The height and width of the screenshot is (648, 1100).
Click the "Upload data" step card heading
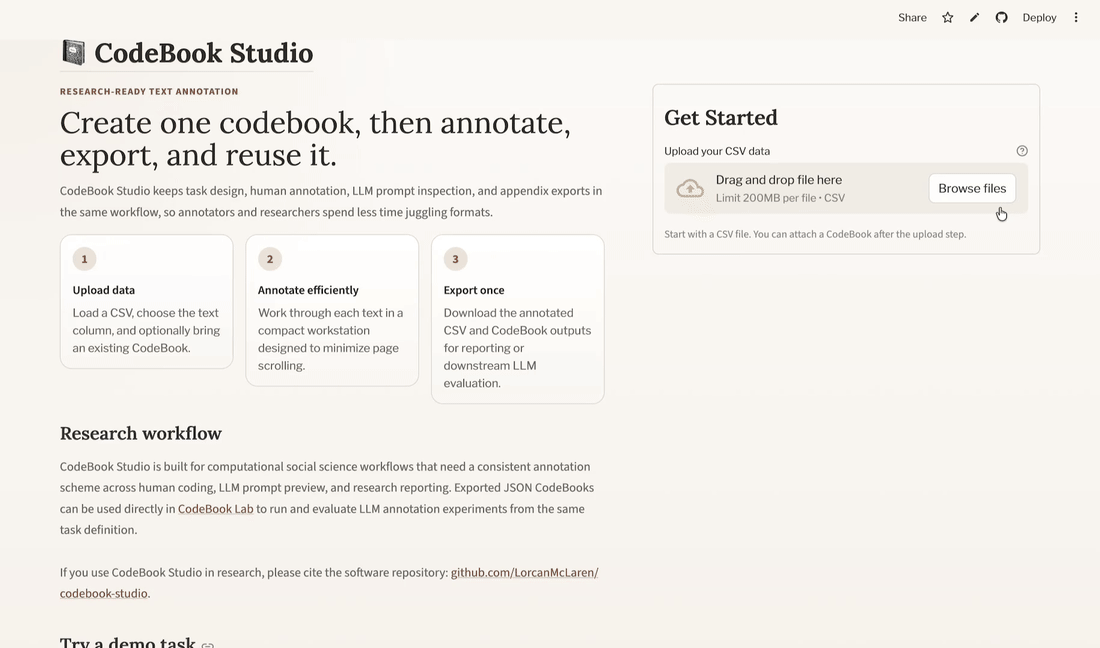coord(104,290)
